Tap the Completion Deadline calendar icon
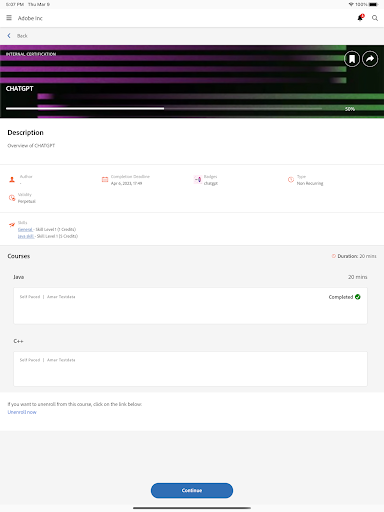This screenshot has height=512, width=384. (105, 180)
